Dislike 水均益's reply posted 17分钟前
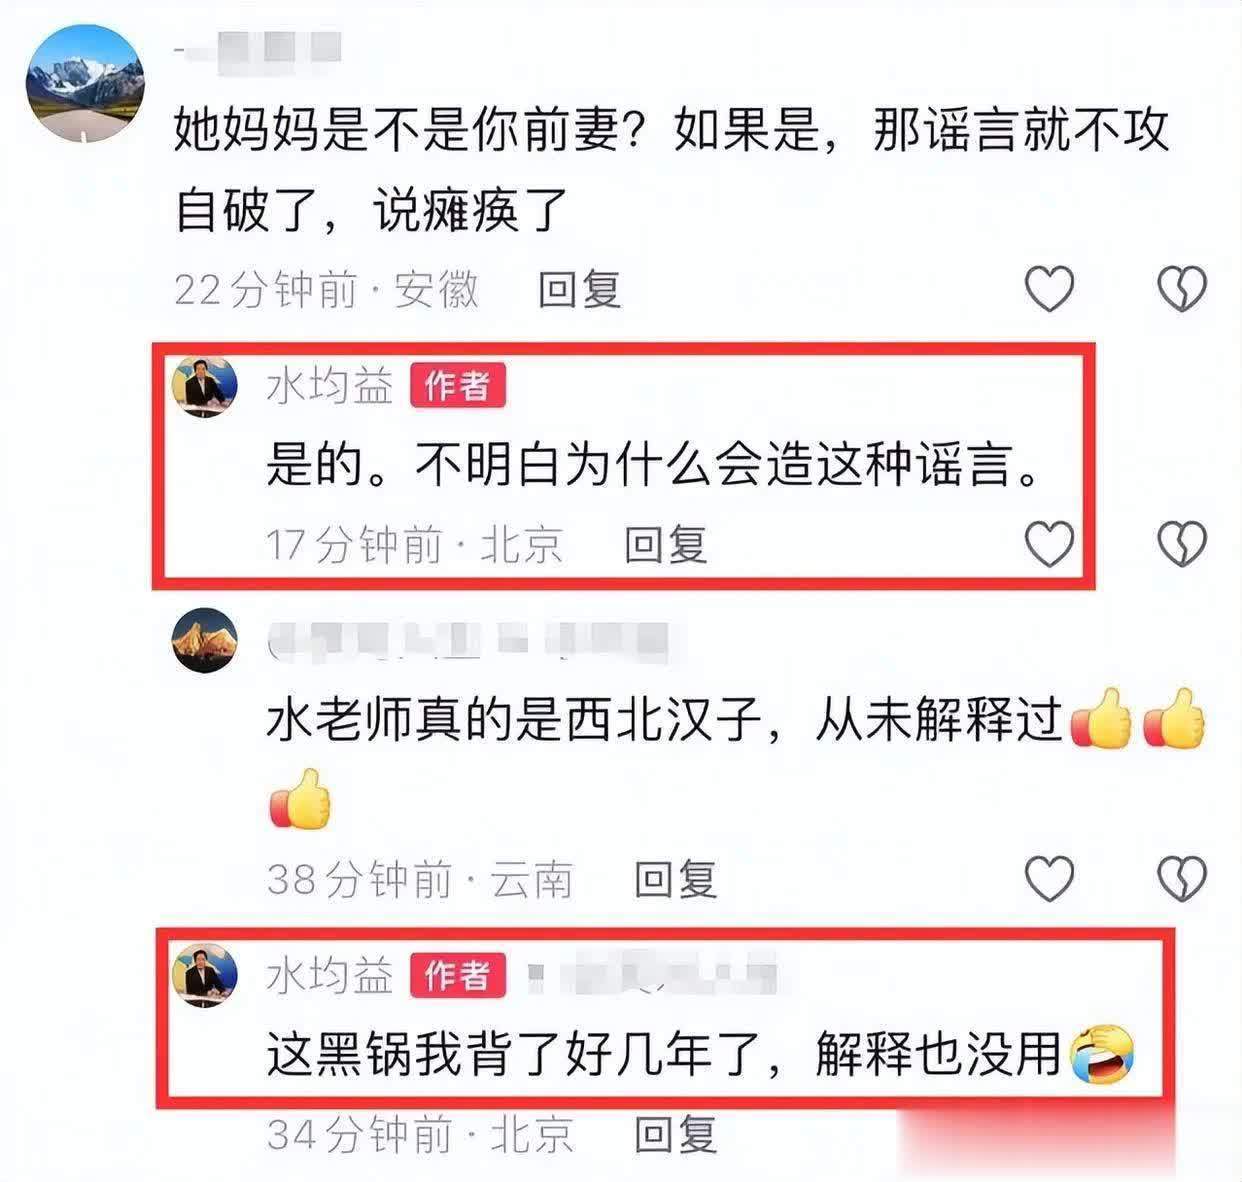 pos(1182,544)
